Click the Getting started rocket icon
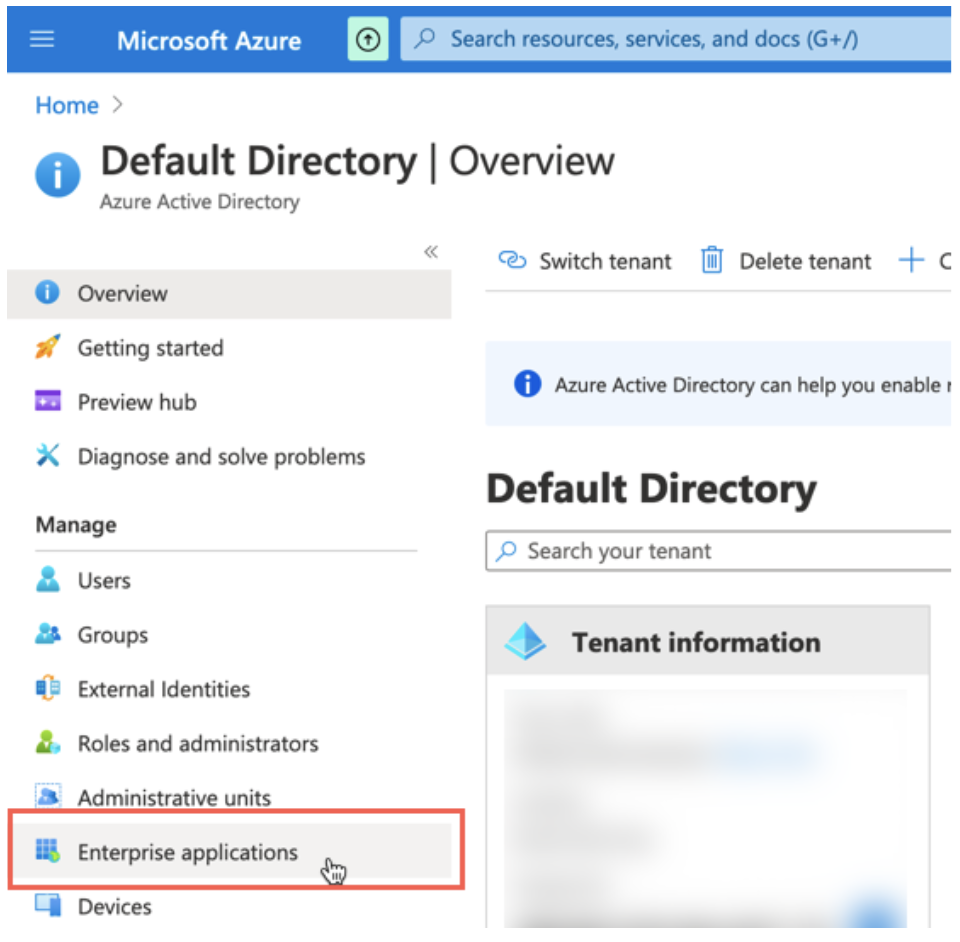The width and height of the screenshot is (960, 942). (x=49, y=348)
